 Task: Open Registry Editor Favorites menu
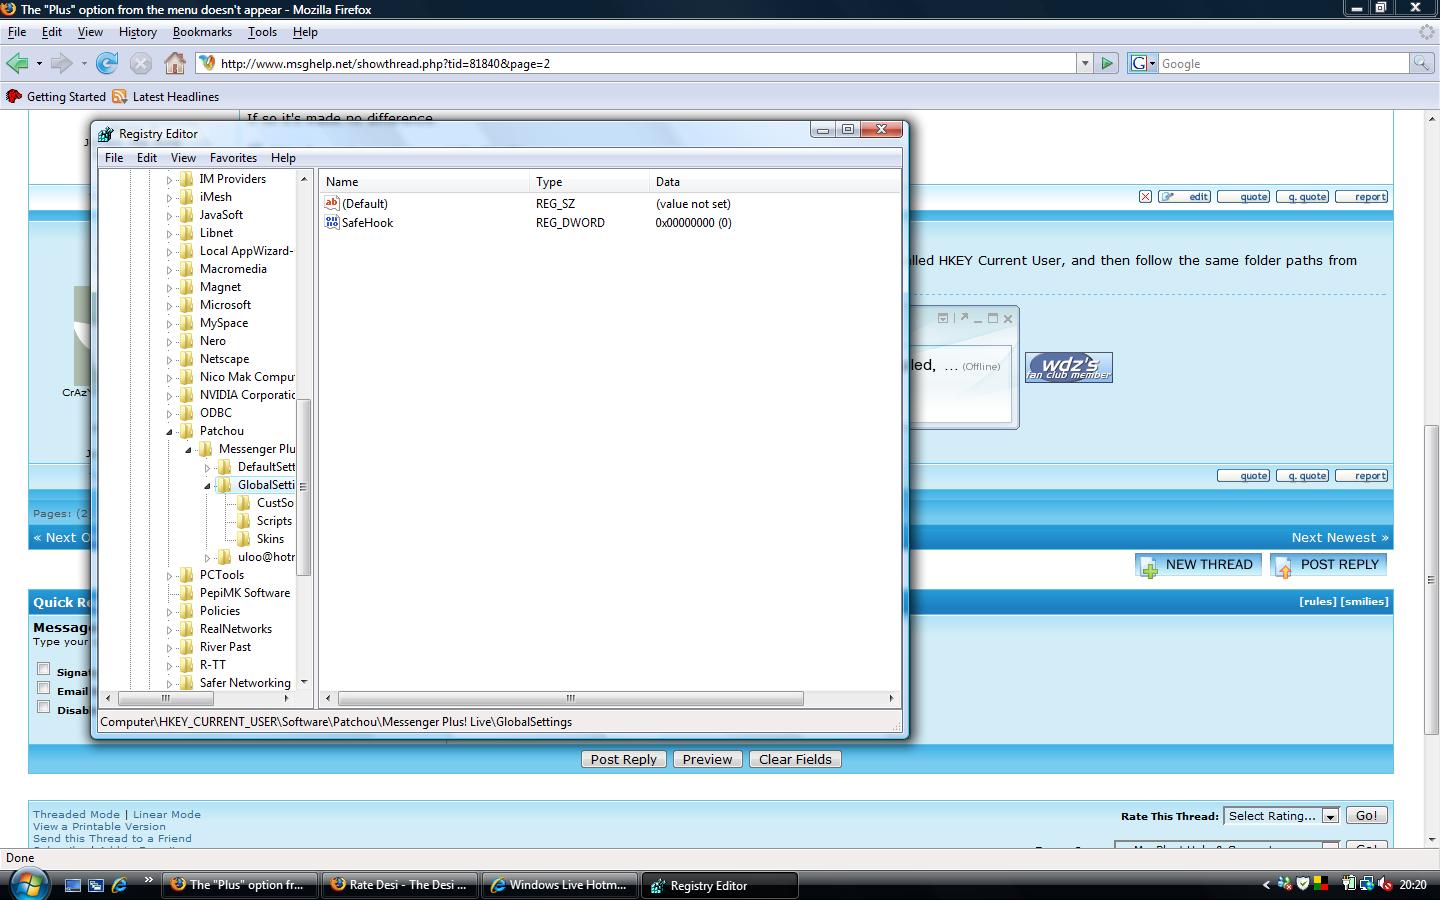pos(233,158)
